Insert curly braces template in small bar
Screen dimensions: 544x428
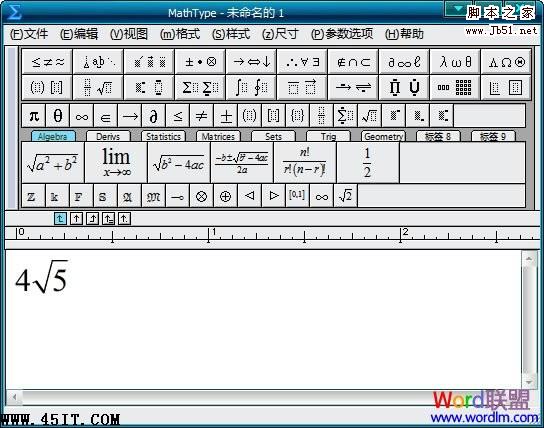[x=298, y=116]
